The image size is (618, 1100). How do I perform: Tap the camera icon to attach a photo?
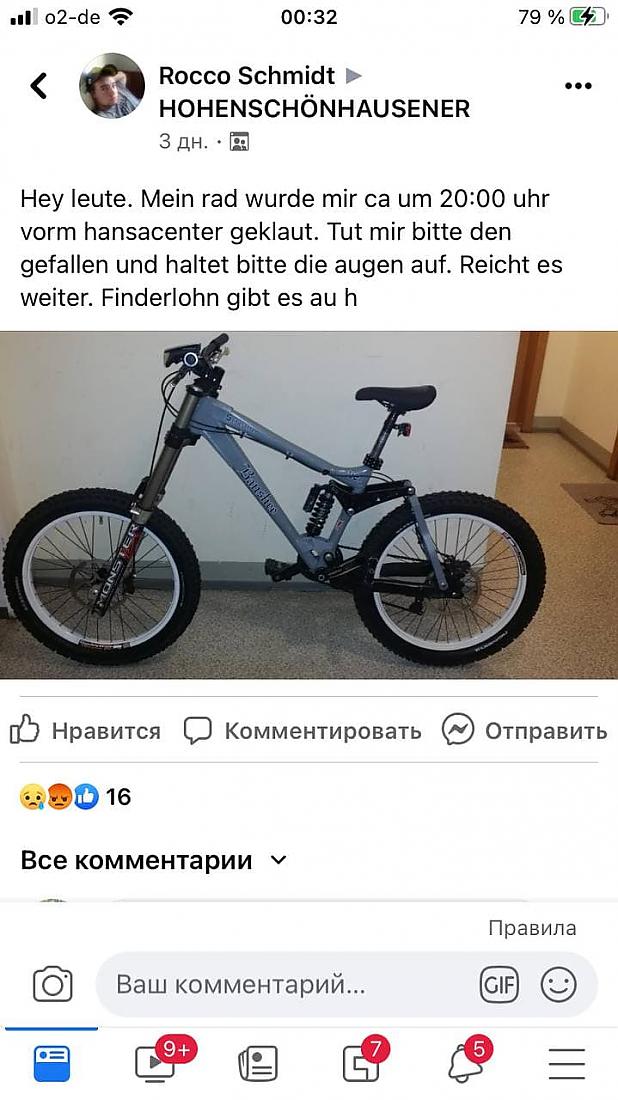[53, 984]
